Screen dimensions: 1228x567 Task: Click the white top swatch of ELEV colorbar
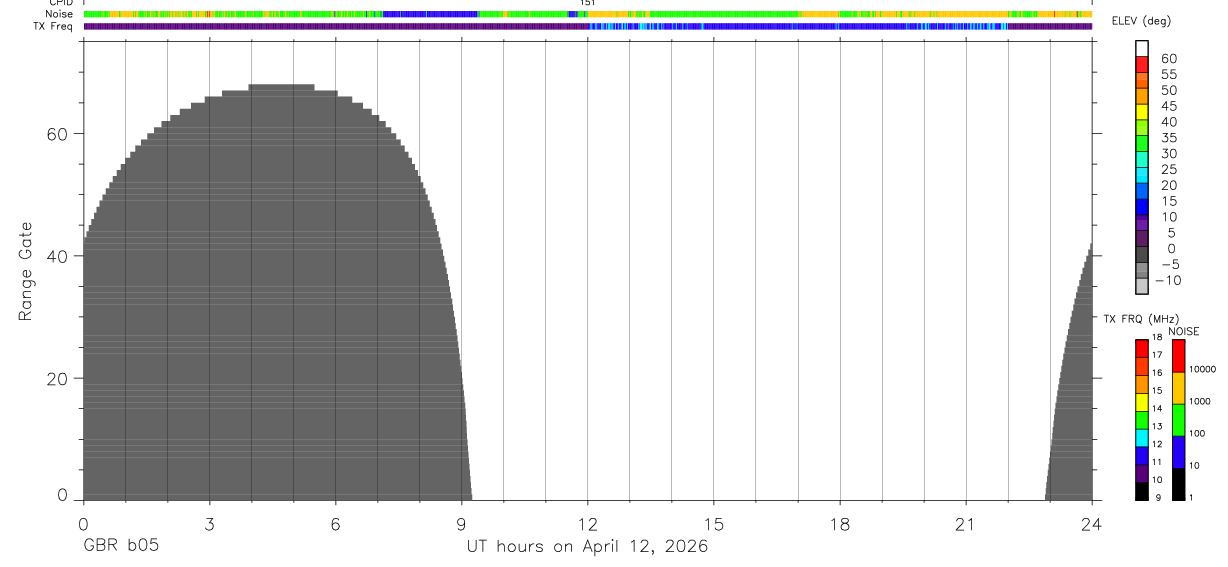1142,48
